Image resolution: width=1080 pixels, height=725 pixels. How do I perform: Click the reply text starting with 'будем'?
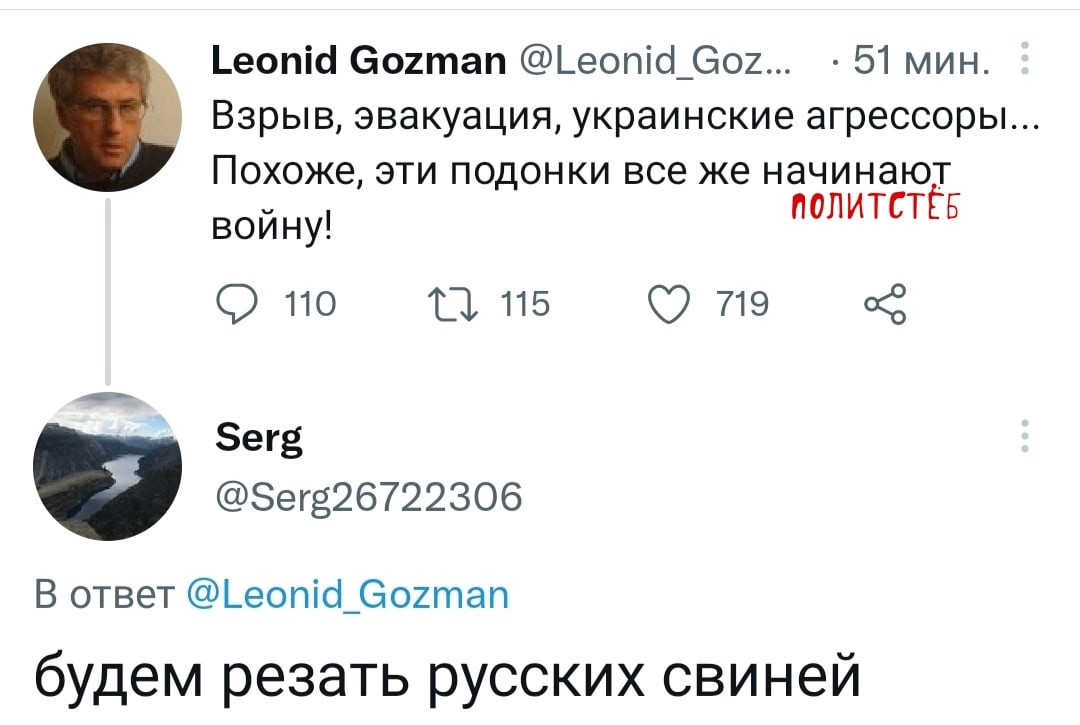tap(446, 677)
